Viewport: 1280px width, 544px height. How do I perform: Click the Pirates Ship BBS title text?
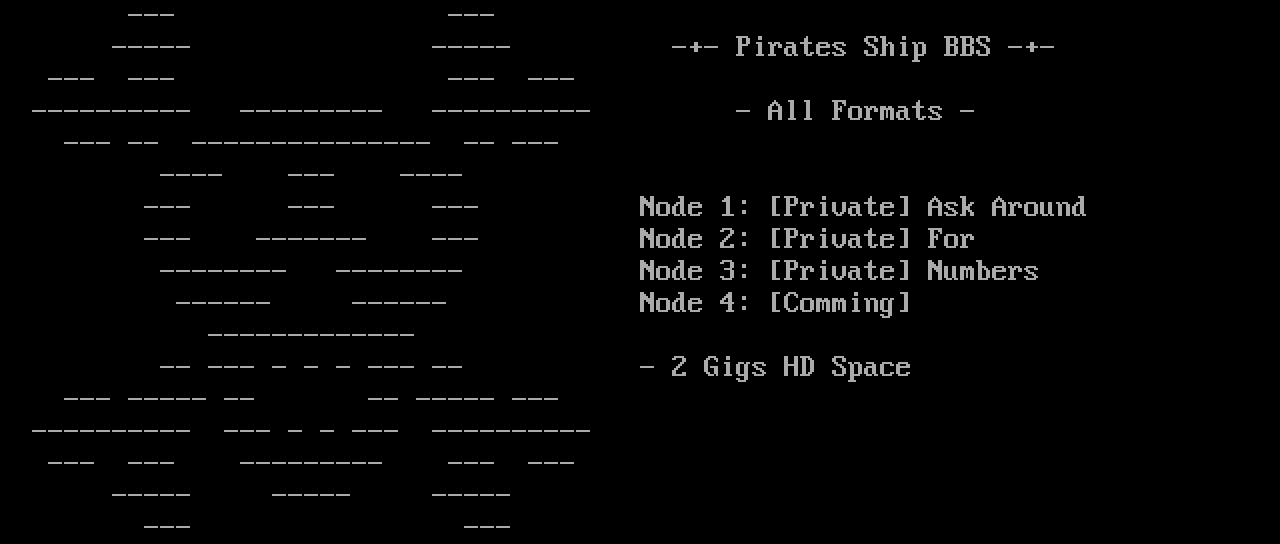(862, 47)
